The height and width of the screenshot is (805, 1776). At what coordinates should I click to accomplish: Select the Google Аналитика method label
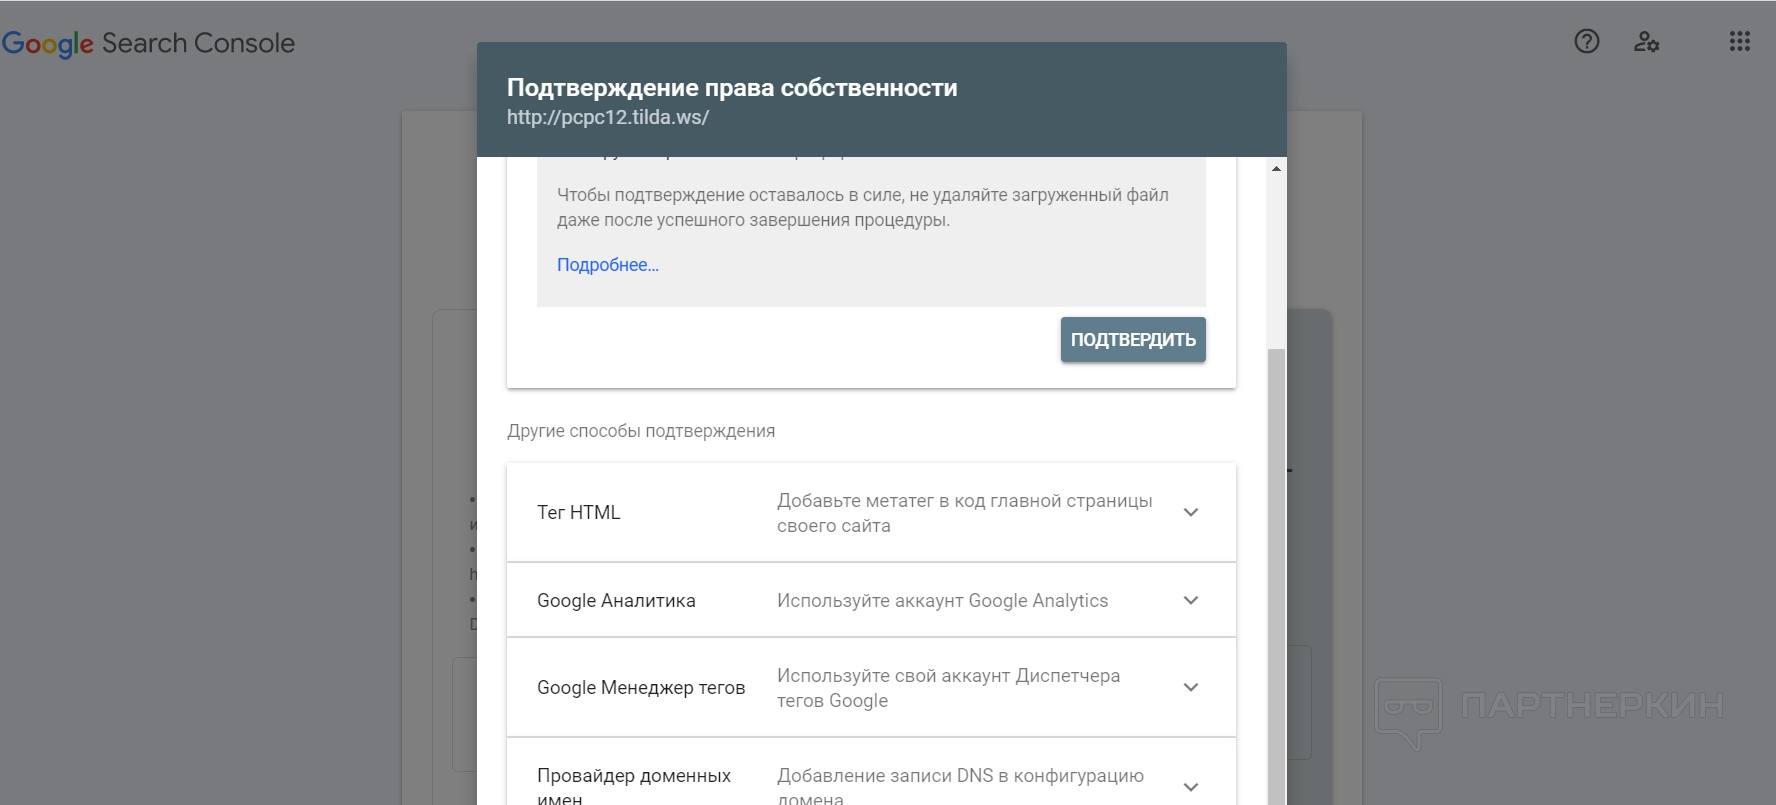point(616,600)
